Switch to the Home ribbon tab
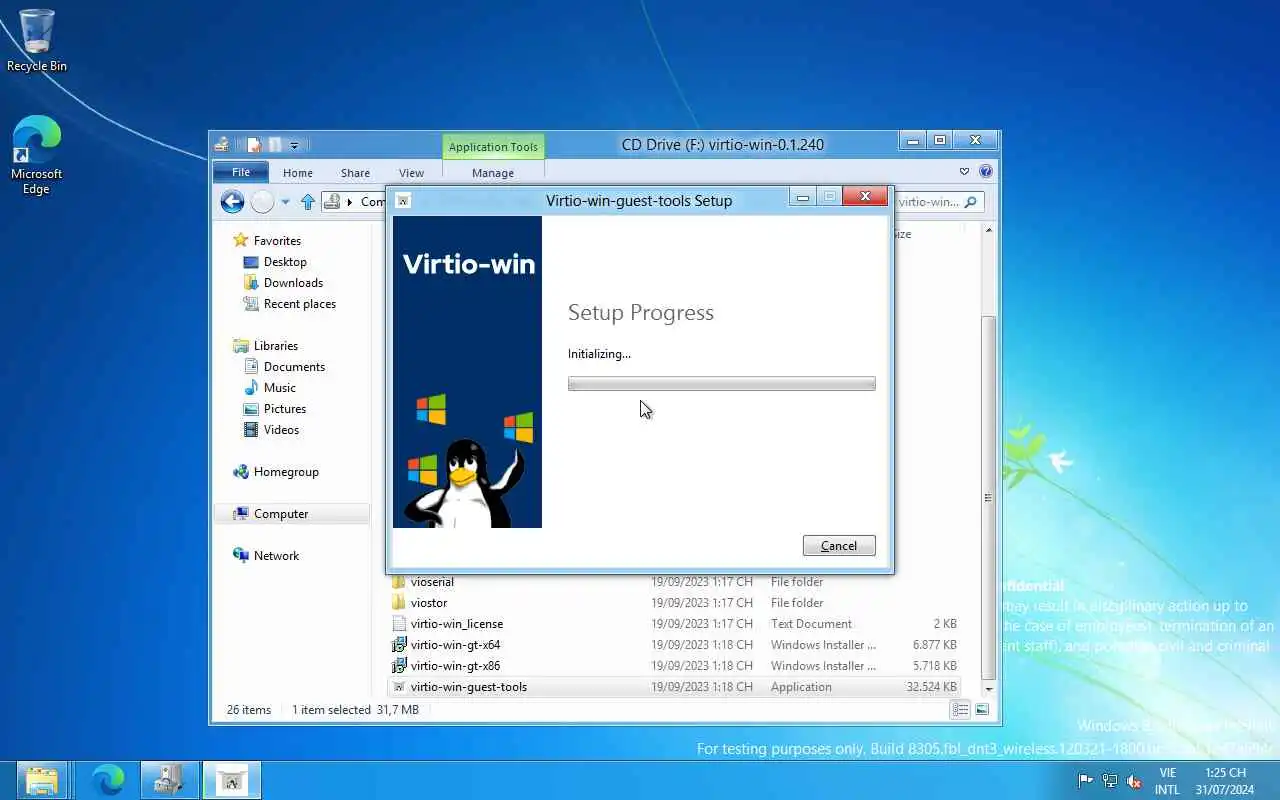 [297, 173]
